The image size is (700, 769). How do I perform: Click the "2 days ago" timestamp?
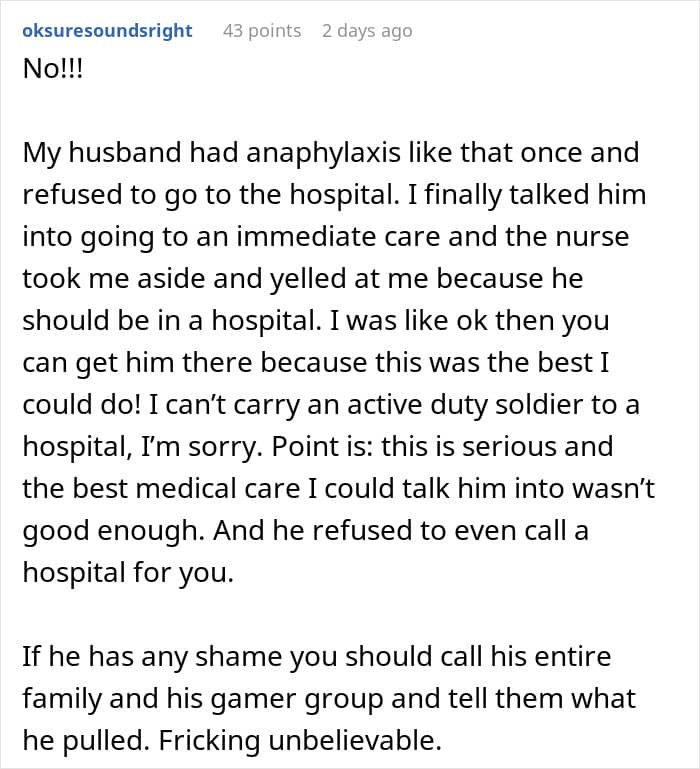[x=367, y=31]
